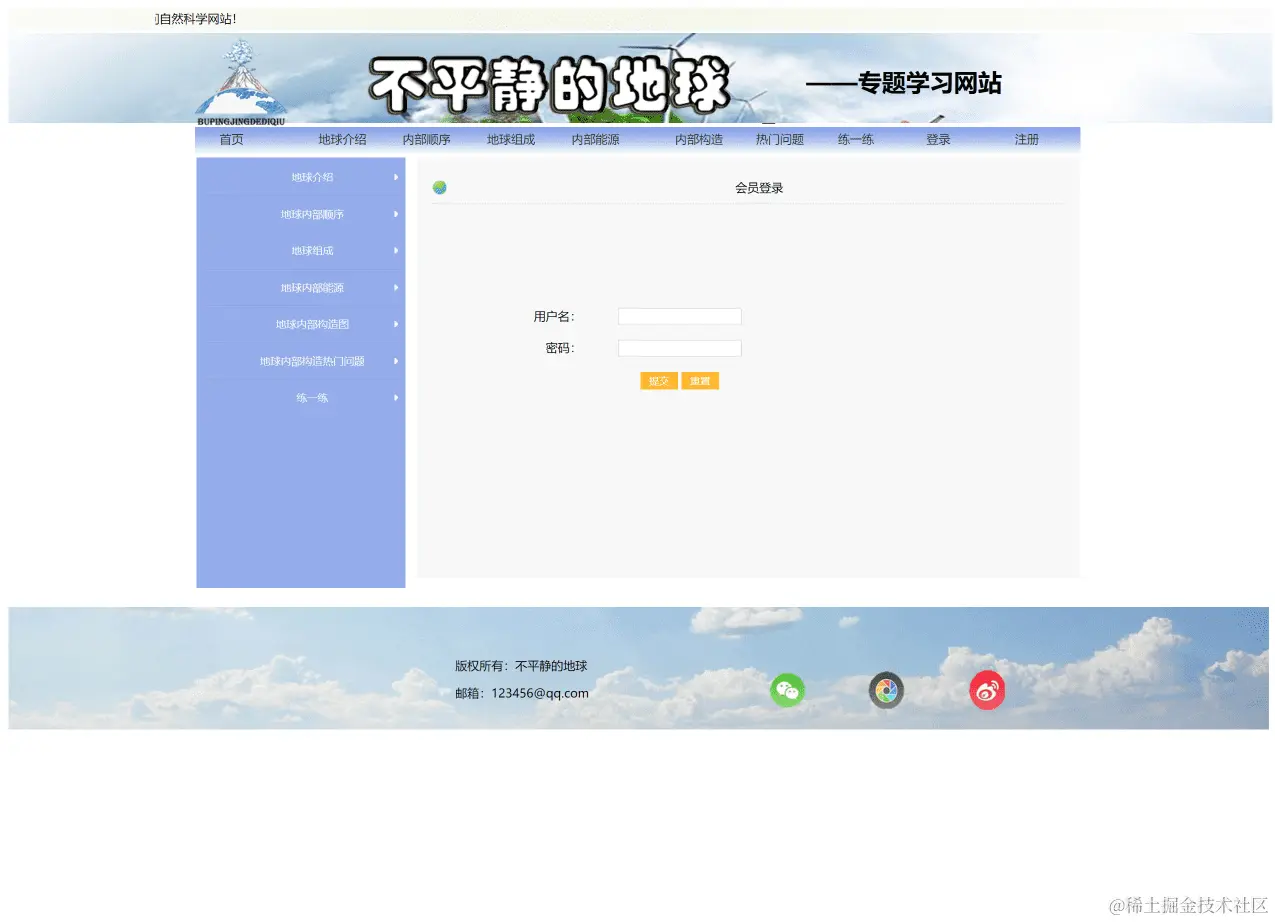Screen dimensions: 1275x922
Task: Click the 不平静的地球 banner artwork
Action: pyautogui.click(x=550, y=78)
